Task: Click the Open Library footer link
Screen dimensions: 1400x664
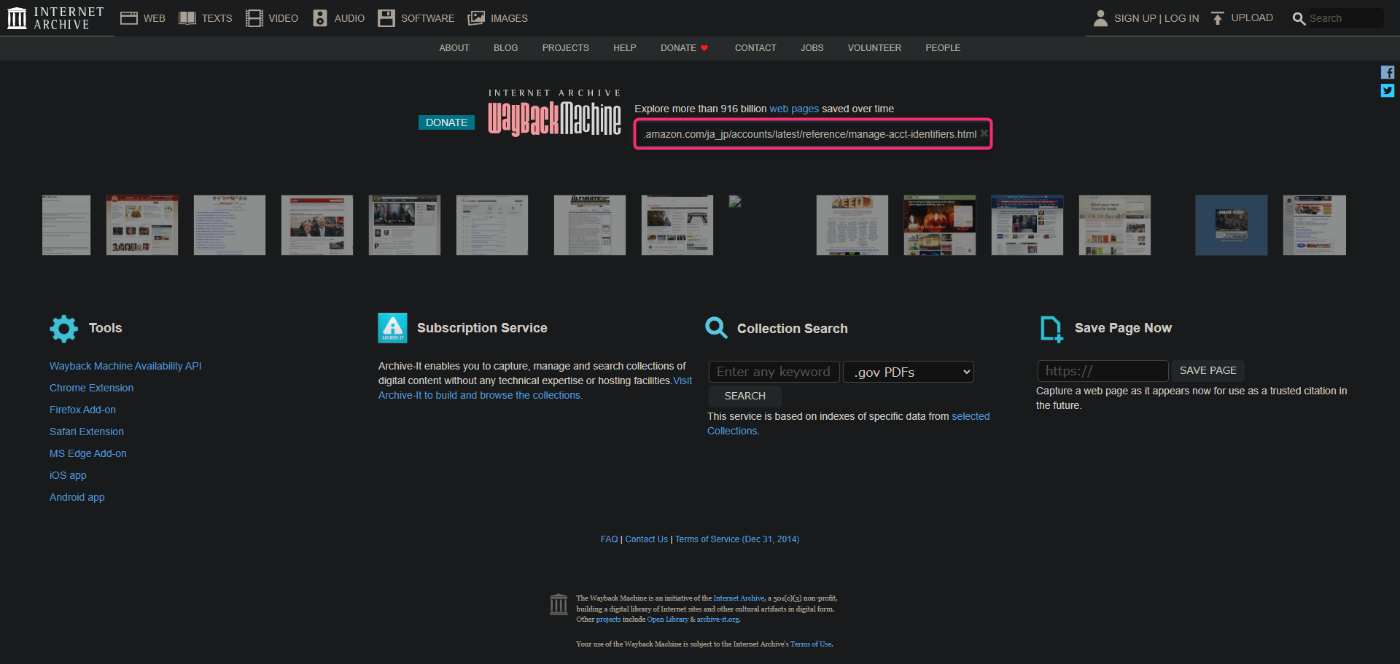Action: tap(666, 620)
